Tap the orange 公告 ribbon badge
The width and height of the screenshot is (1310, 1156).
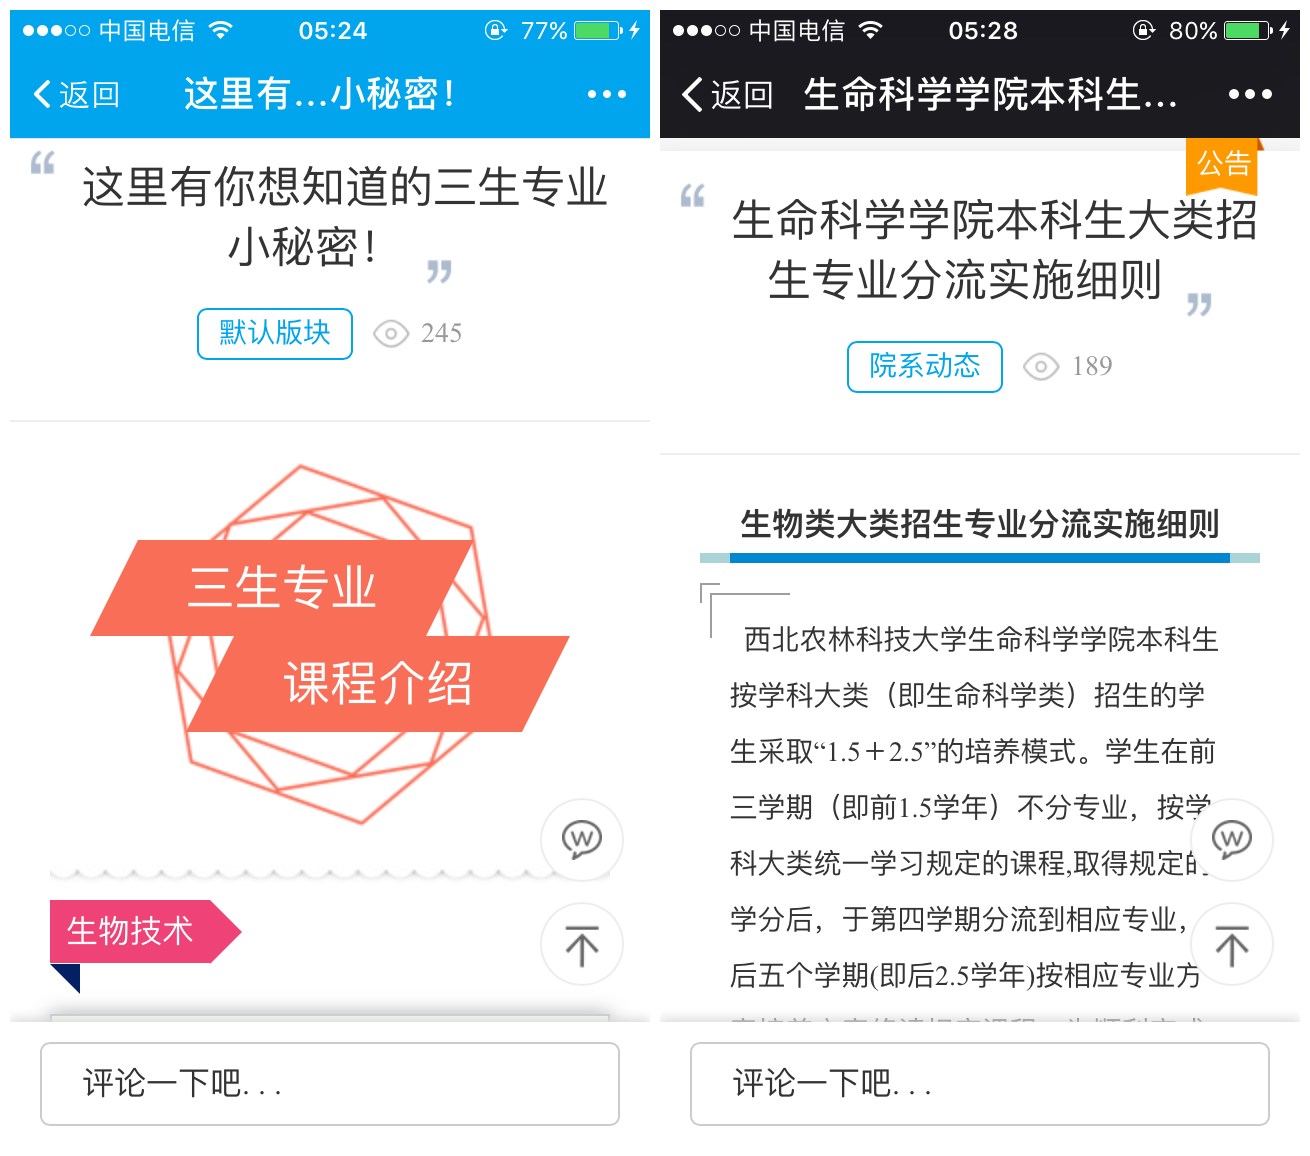(x=1223, y=165)
